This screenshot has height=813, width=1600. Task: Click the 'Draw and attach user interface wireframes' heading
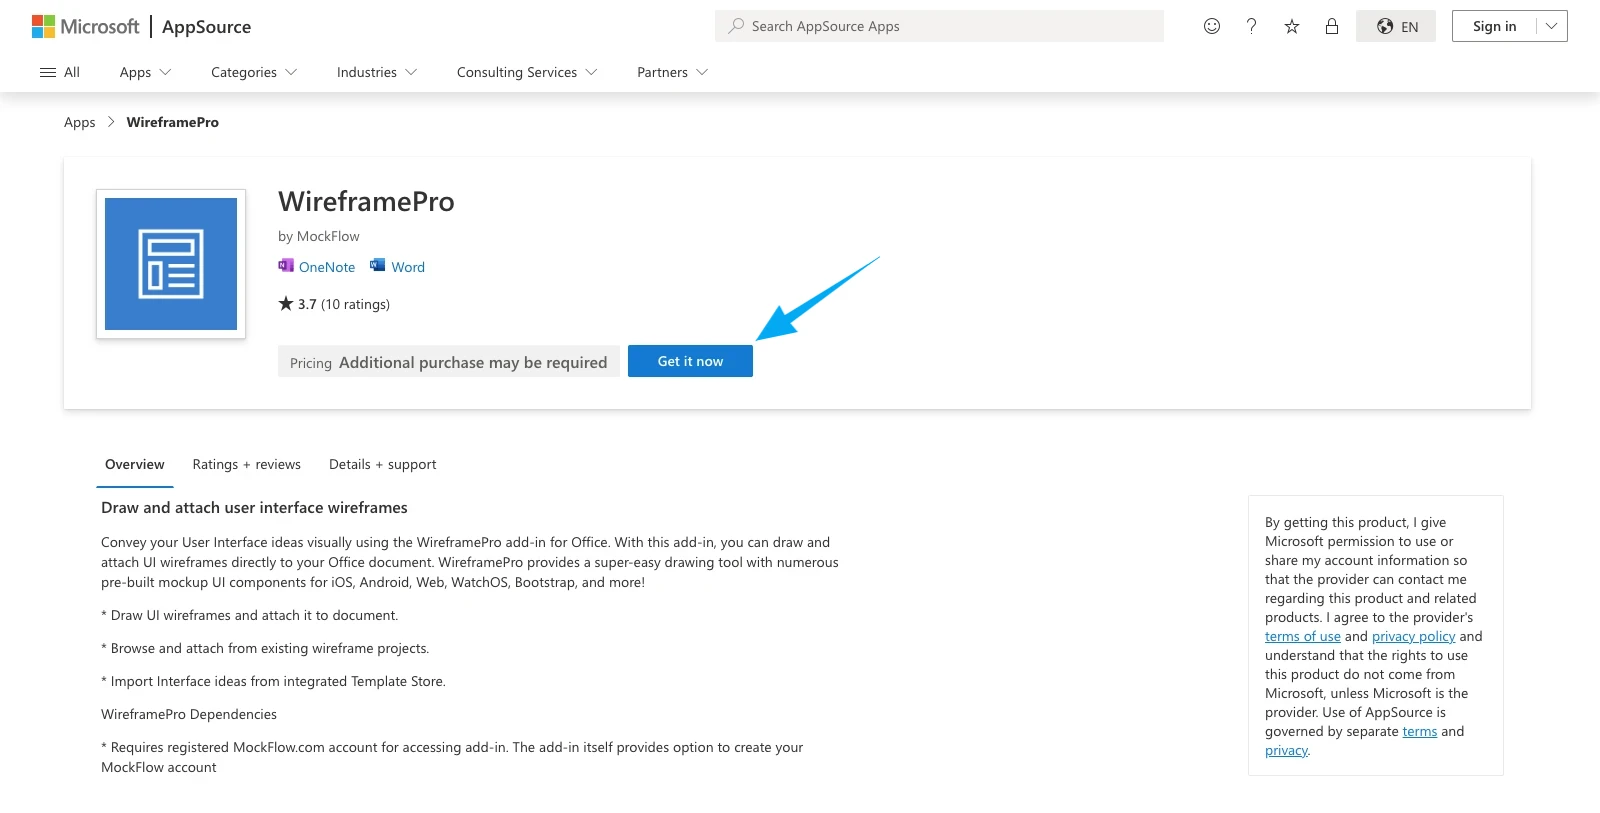(x=254, y=508)
